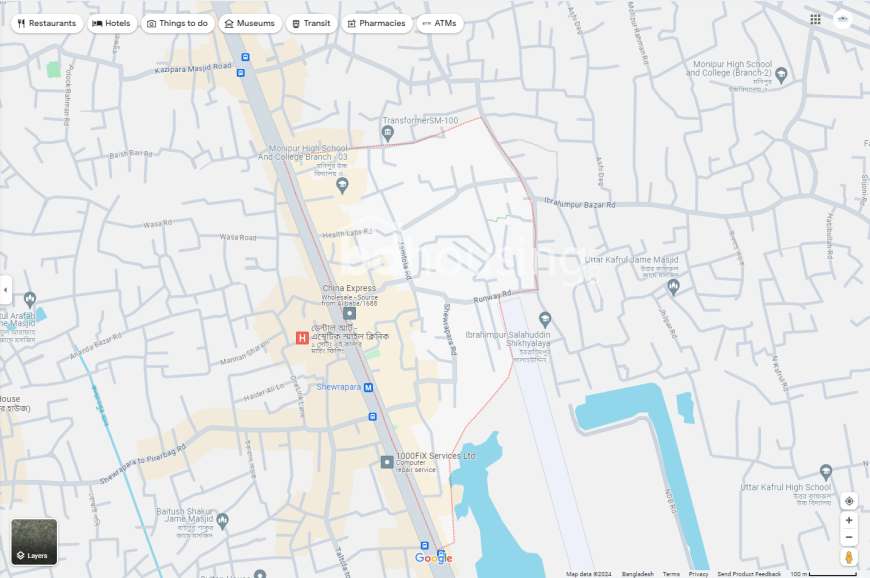The image size is (870, 578).
Task: Select Monipur High School Branch-2 pin
Action: 781,75
